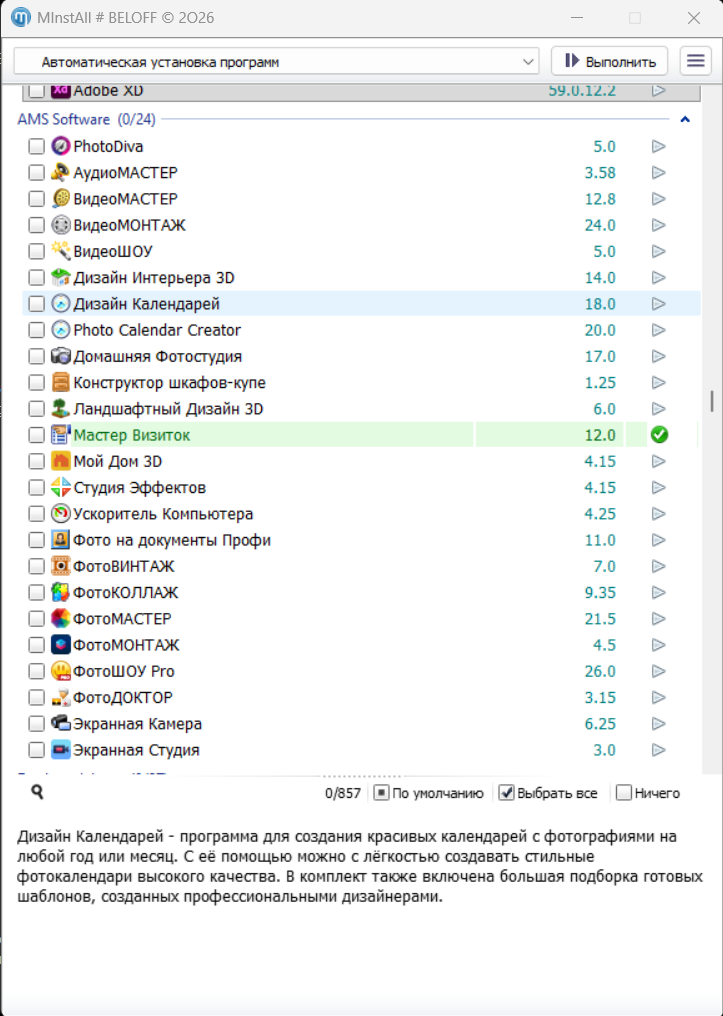Click the dotted splitter above the search bar
The width and height of the screenshot is (723, 1016).
362,776
